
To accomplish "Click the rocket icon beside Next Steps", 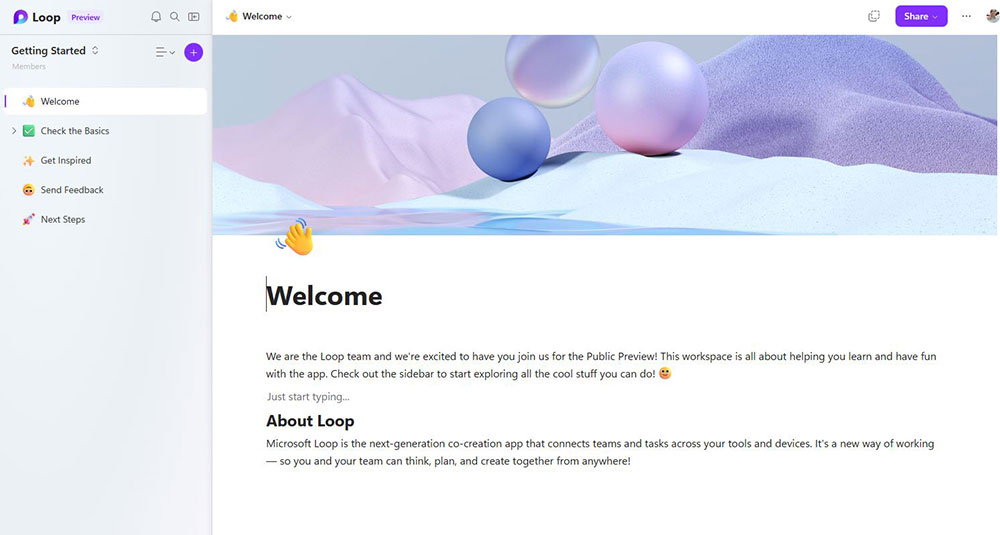I will tap(29, 219).
